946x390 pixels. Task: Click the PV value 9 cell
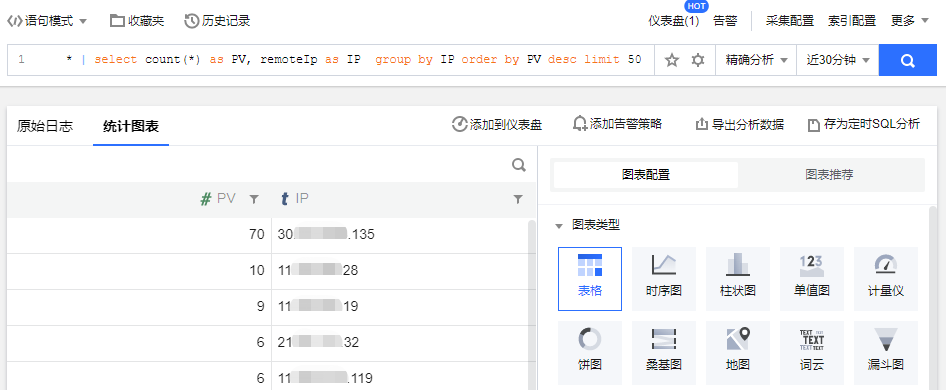(x=139, y=307)
